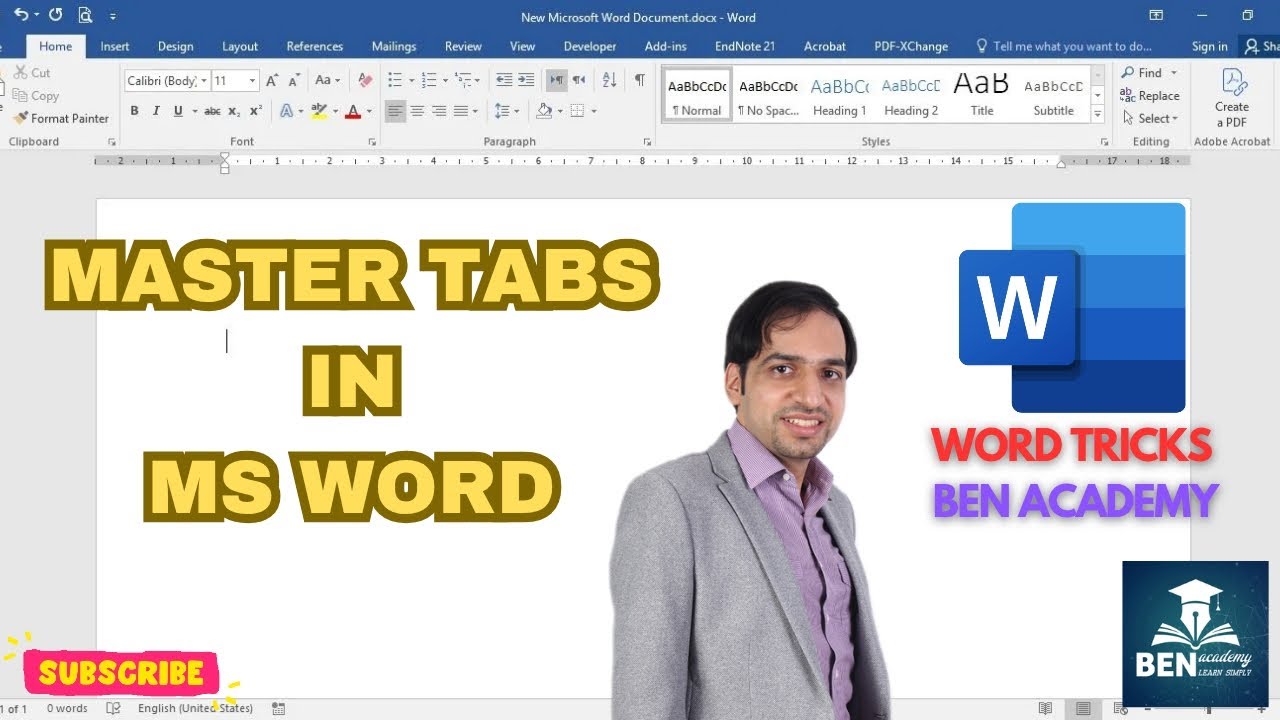Expand font color dropdown arrow

coord(368,111)
